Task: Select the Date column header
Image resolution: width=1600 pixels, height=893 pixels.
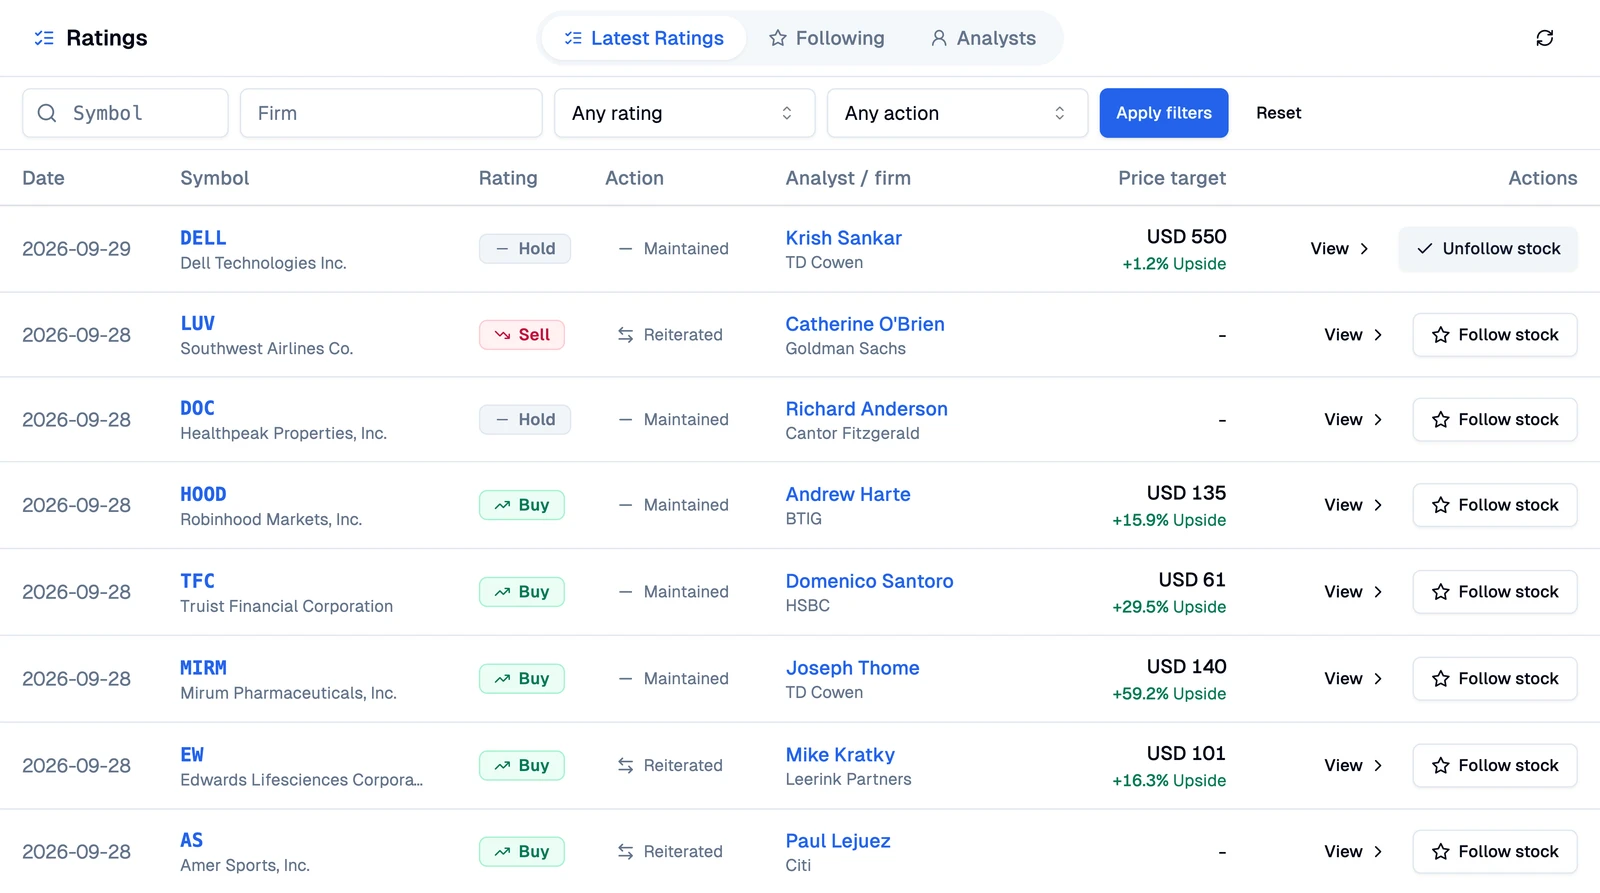Action: tap(43, 178)
